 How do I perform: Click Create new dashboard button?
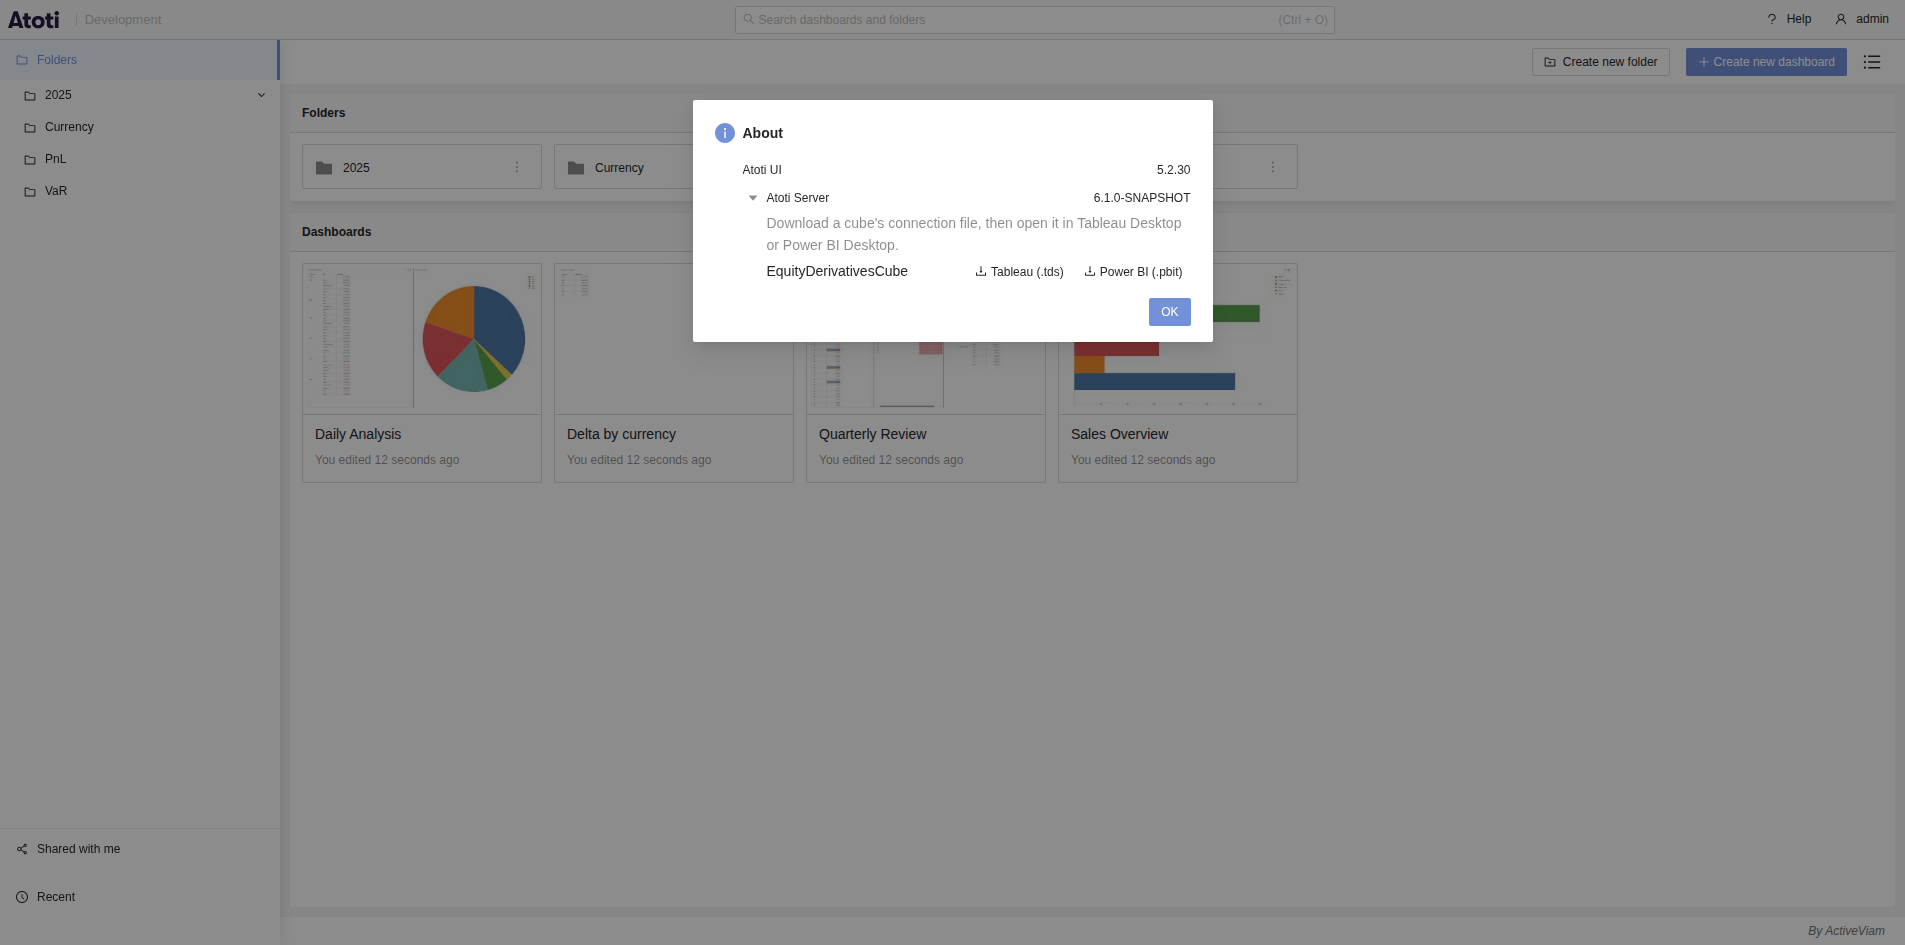click(x=1766, y=62)
